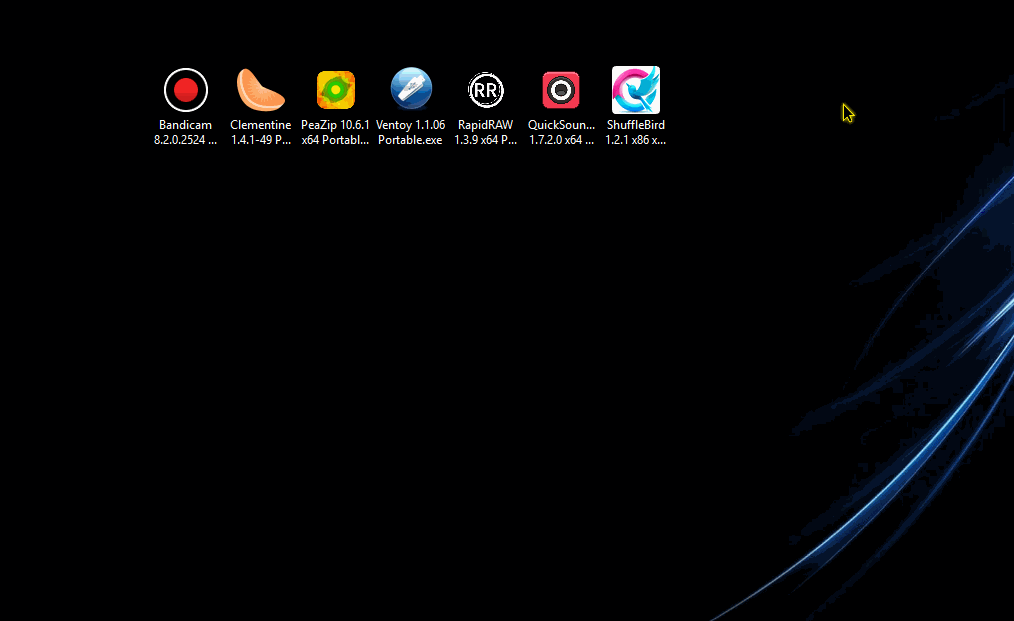Image resolution: width=1014 pixels, height=621 pixels.
Task: Select the Ventoy blue USB icon
Action: pyautogui.click(x=411, y=89)
